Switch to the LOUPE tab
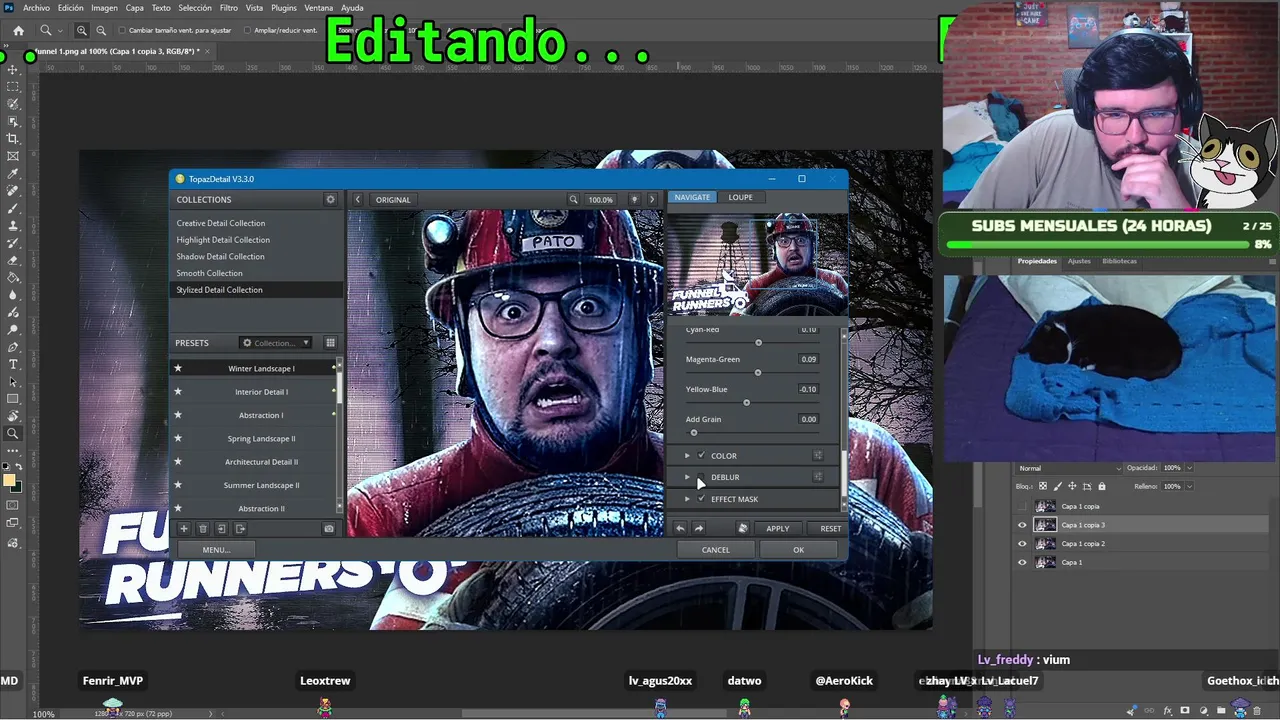 740,197
